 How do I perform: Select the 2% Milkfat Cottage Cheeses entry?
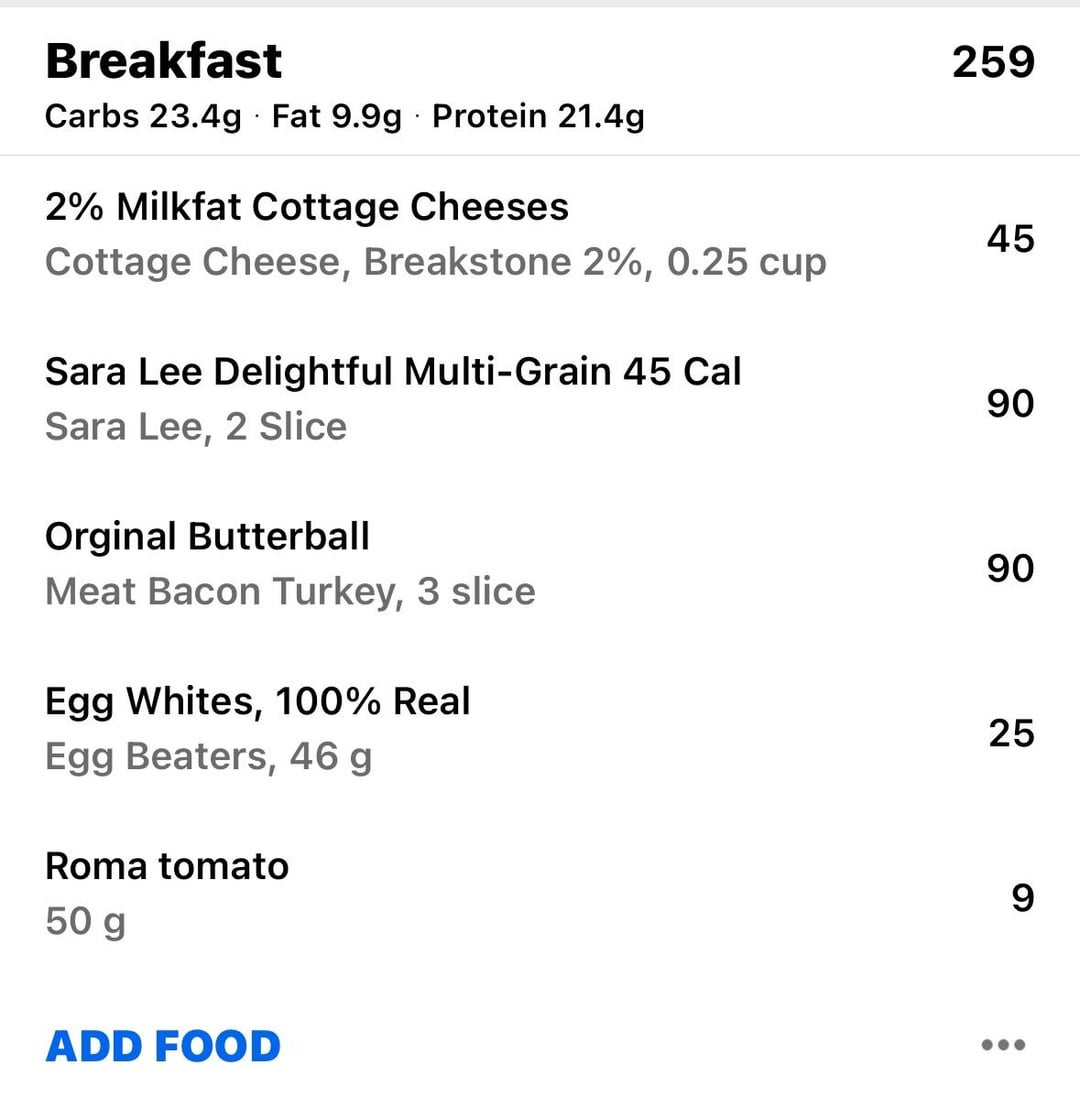pos(540,238)
